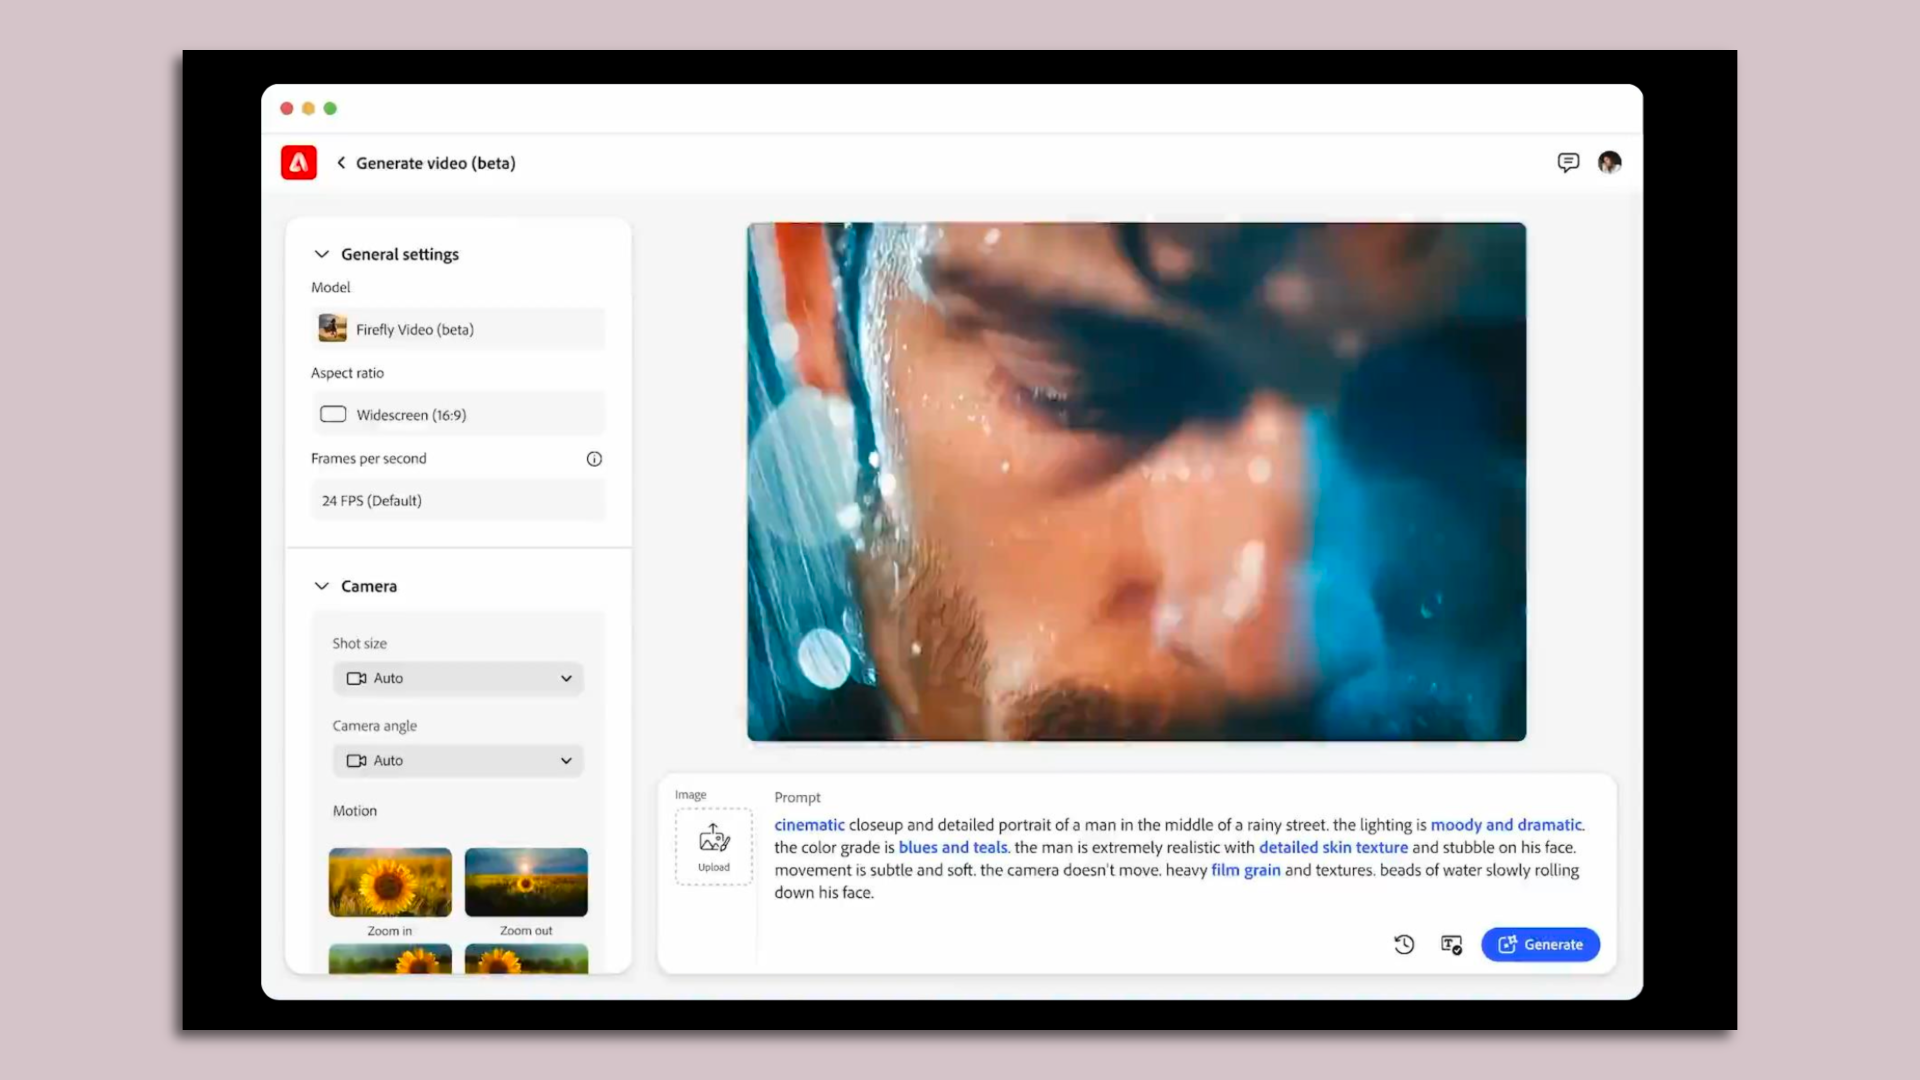This screenshot has height=1080, width=1920.
Task: Click the back arrow next to Generate video
Action: pyautogui.click(x=341, y=162)
